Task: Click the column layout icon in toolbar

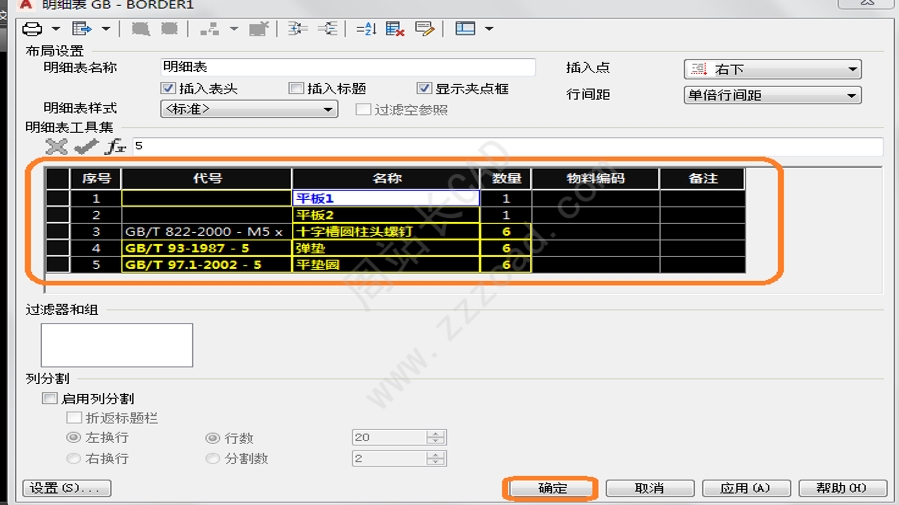Action: pos(465,29)
